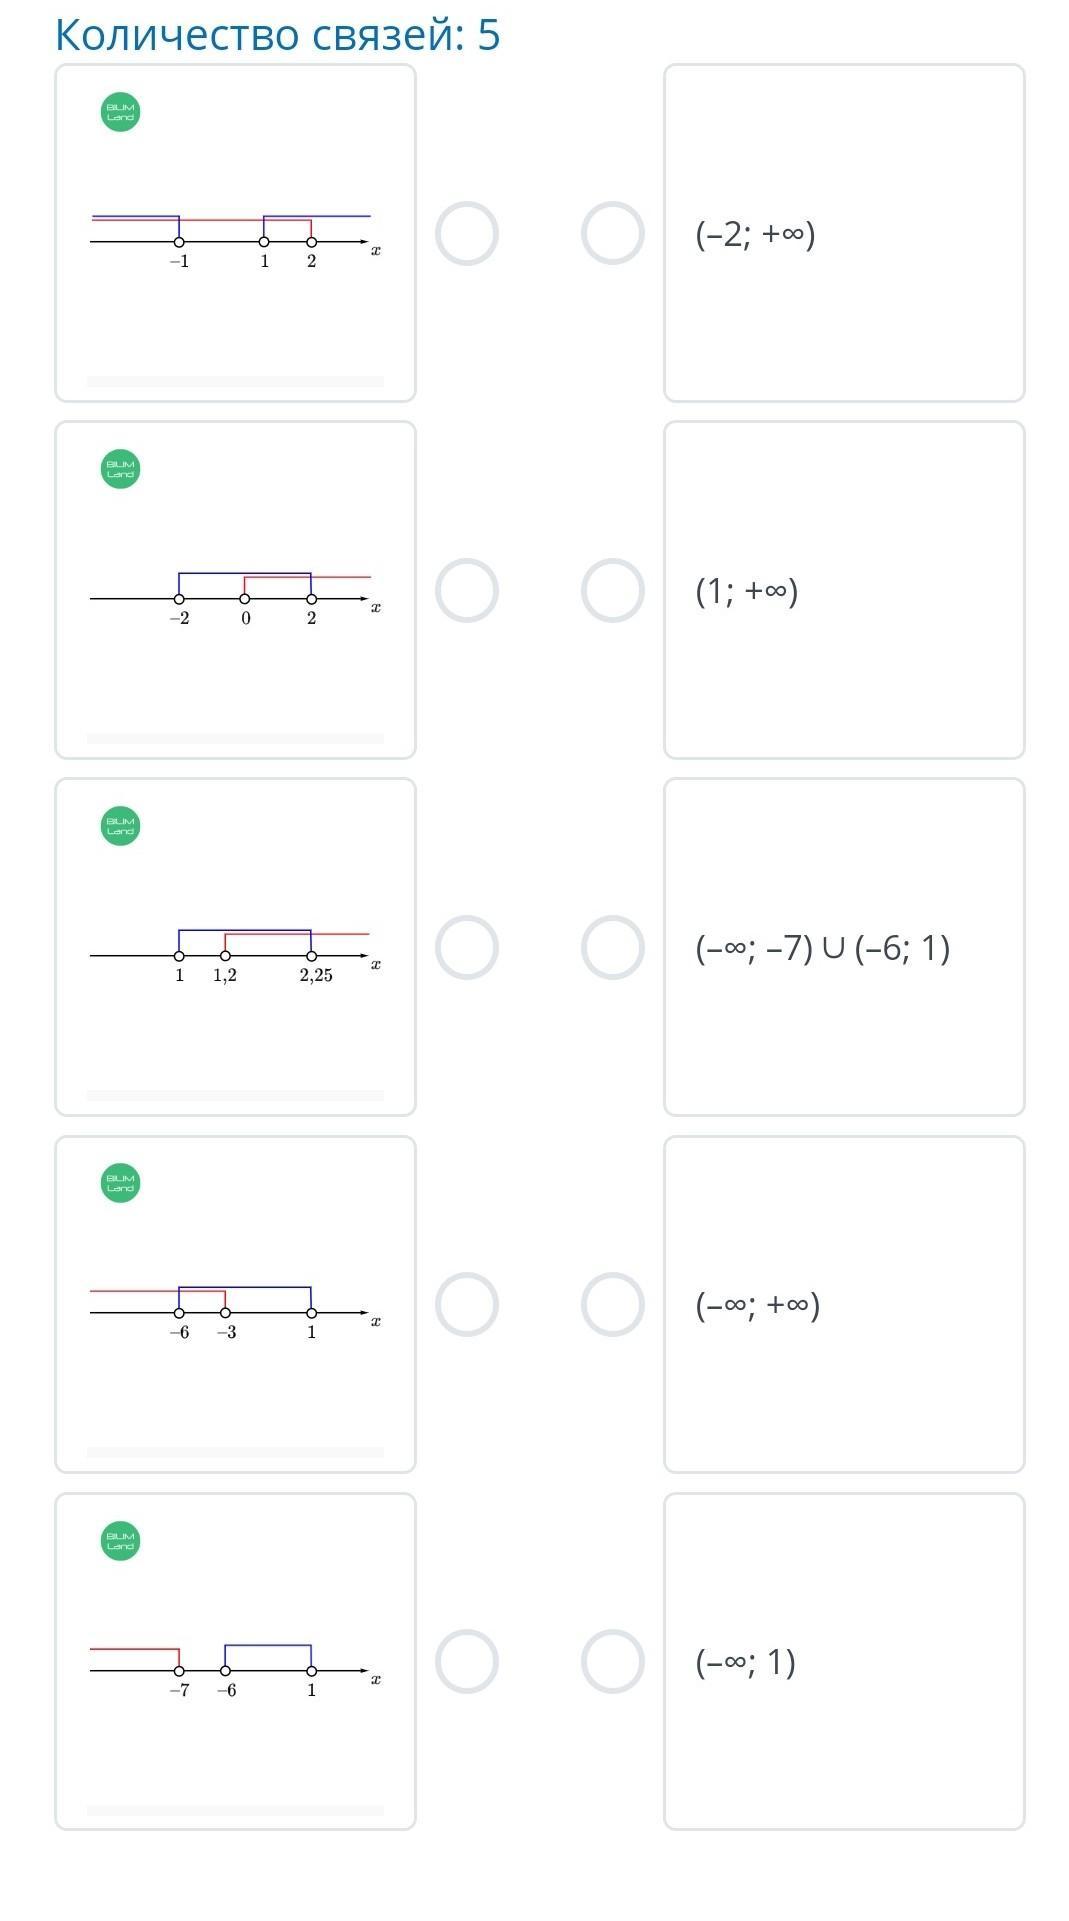Select connector circle beside the −1, 1, 2 graph
The image size is (1069, 1921).
coord(467,234)
